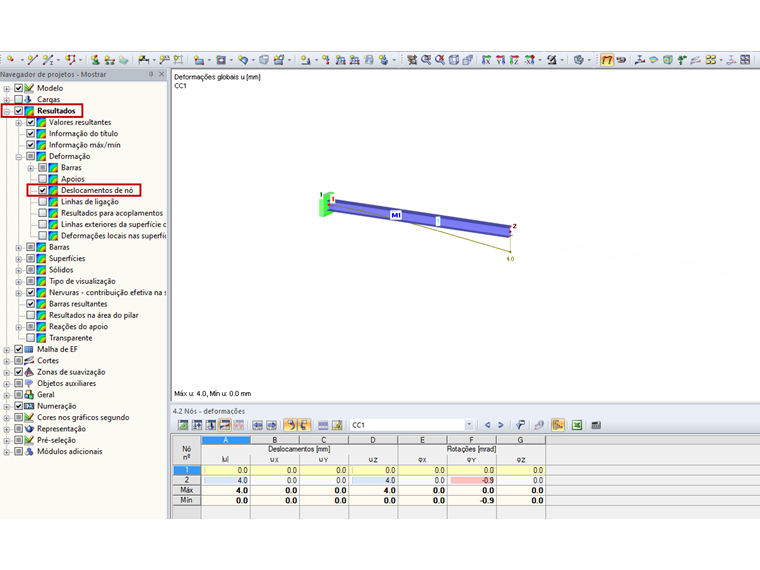760x570 pixels.
Task: Export table to Excel icon
Action: 577,425
